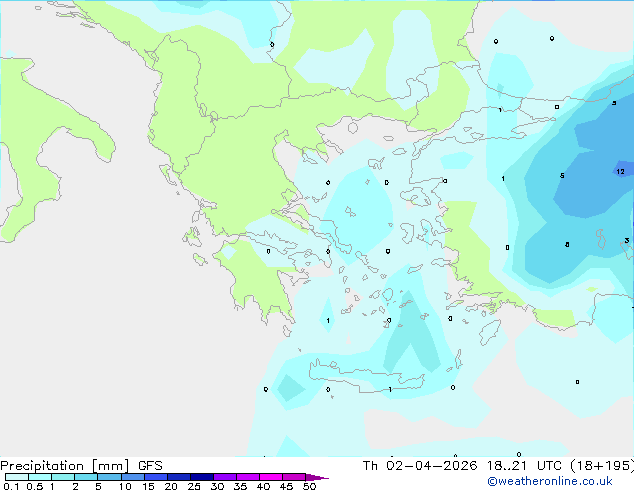
Task: Click the '18..21 UTC' time range text
Action: (x=524, y=466)
